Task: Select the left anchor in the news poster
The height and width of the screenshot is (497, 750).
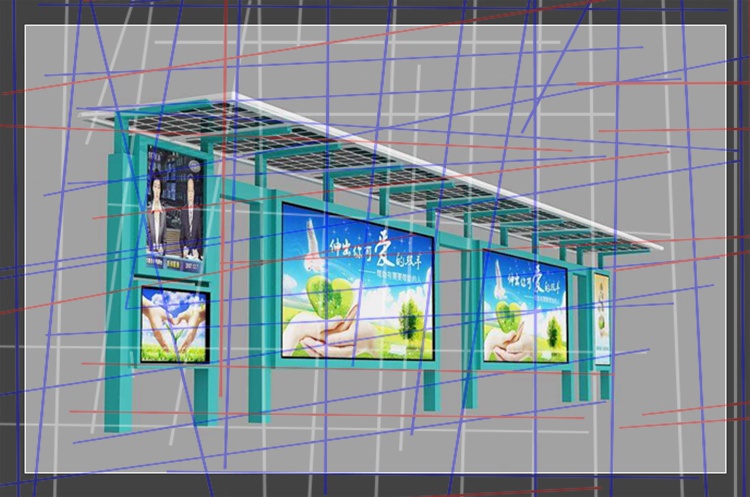Action: pos(160,210)
